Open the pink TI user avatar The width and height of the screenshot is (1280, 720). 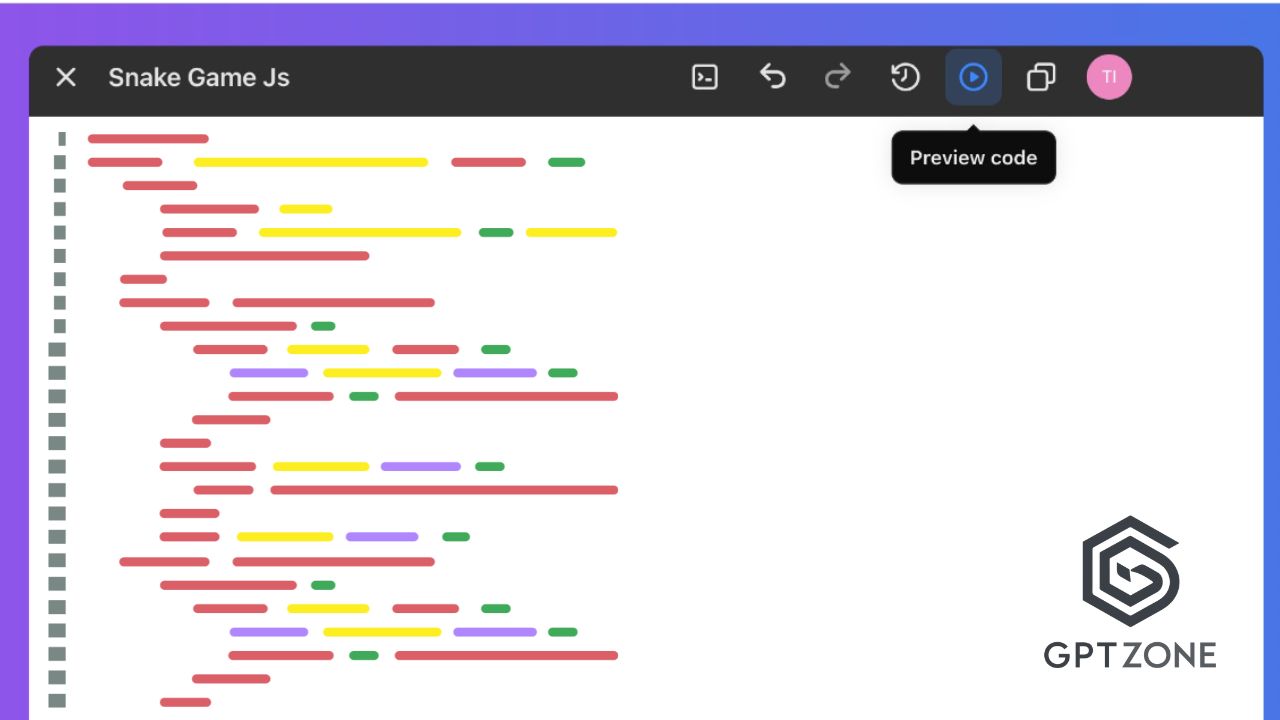pos(1109,77)
